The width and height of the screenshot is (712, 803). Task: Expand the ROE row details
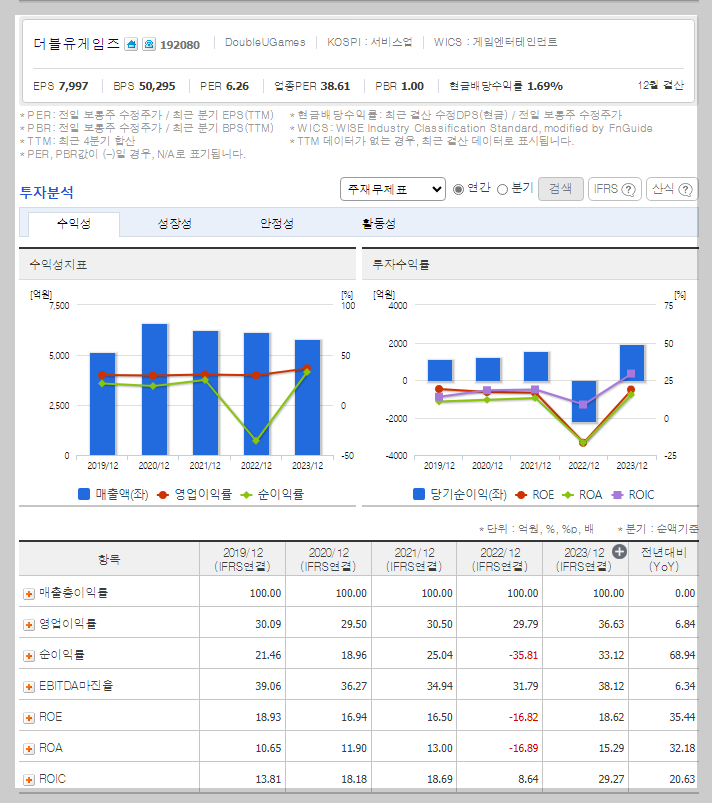point(29,718)
